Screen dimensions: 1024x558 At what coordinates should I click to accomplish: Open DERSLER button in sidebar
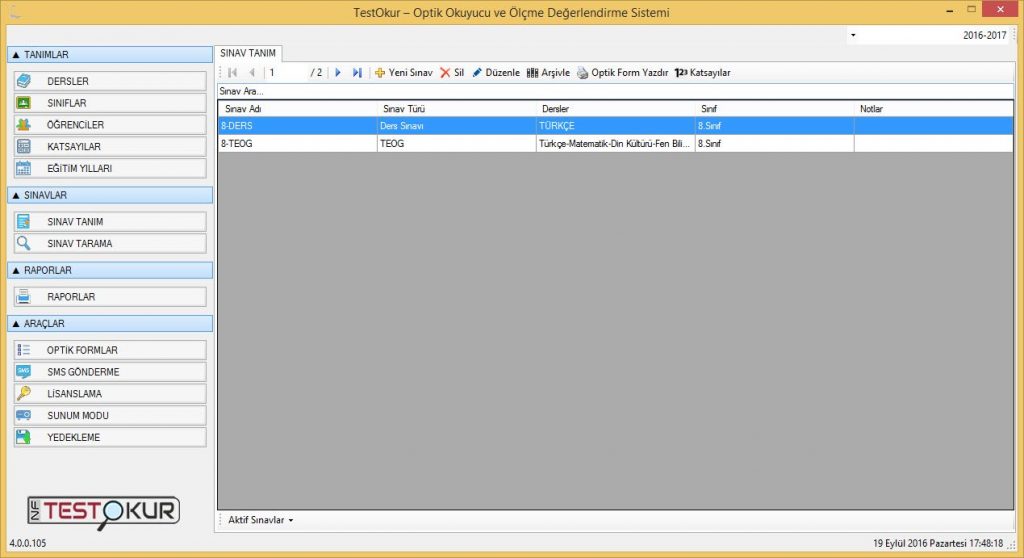point(110,81)
